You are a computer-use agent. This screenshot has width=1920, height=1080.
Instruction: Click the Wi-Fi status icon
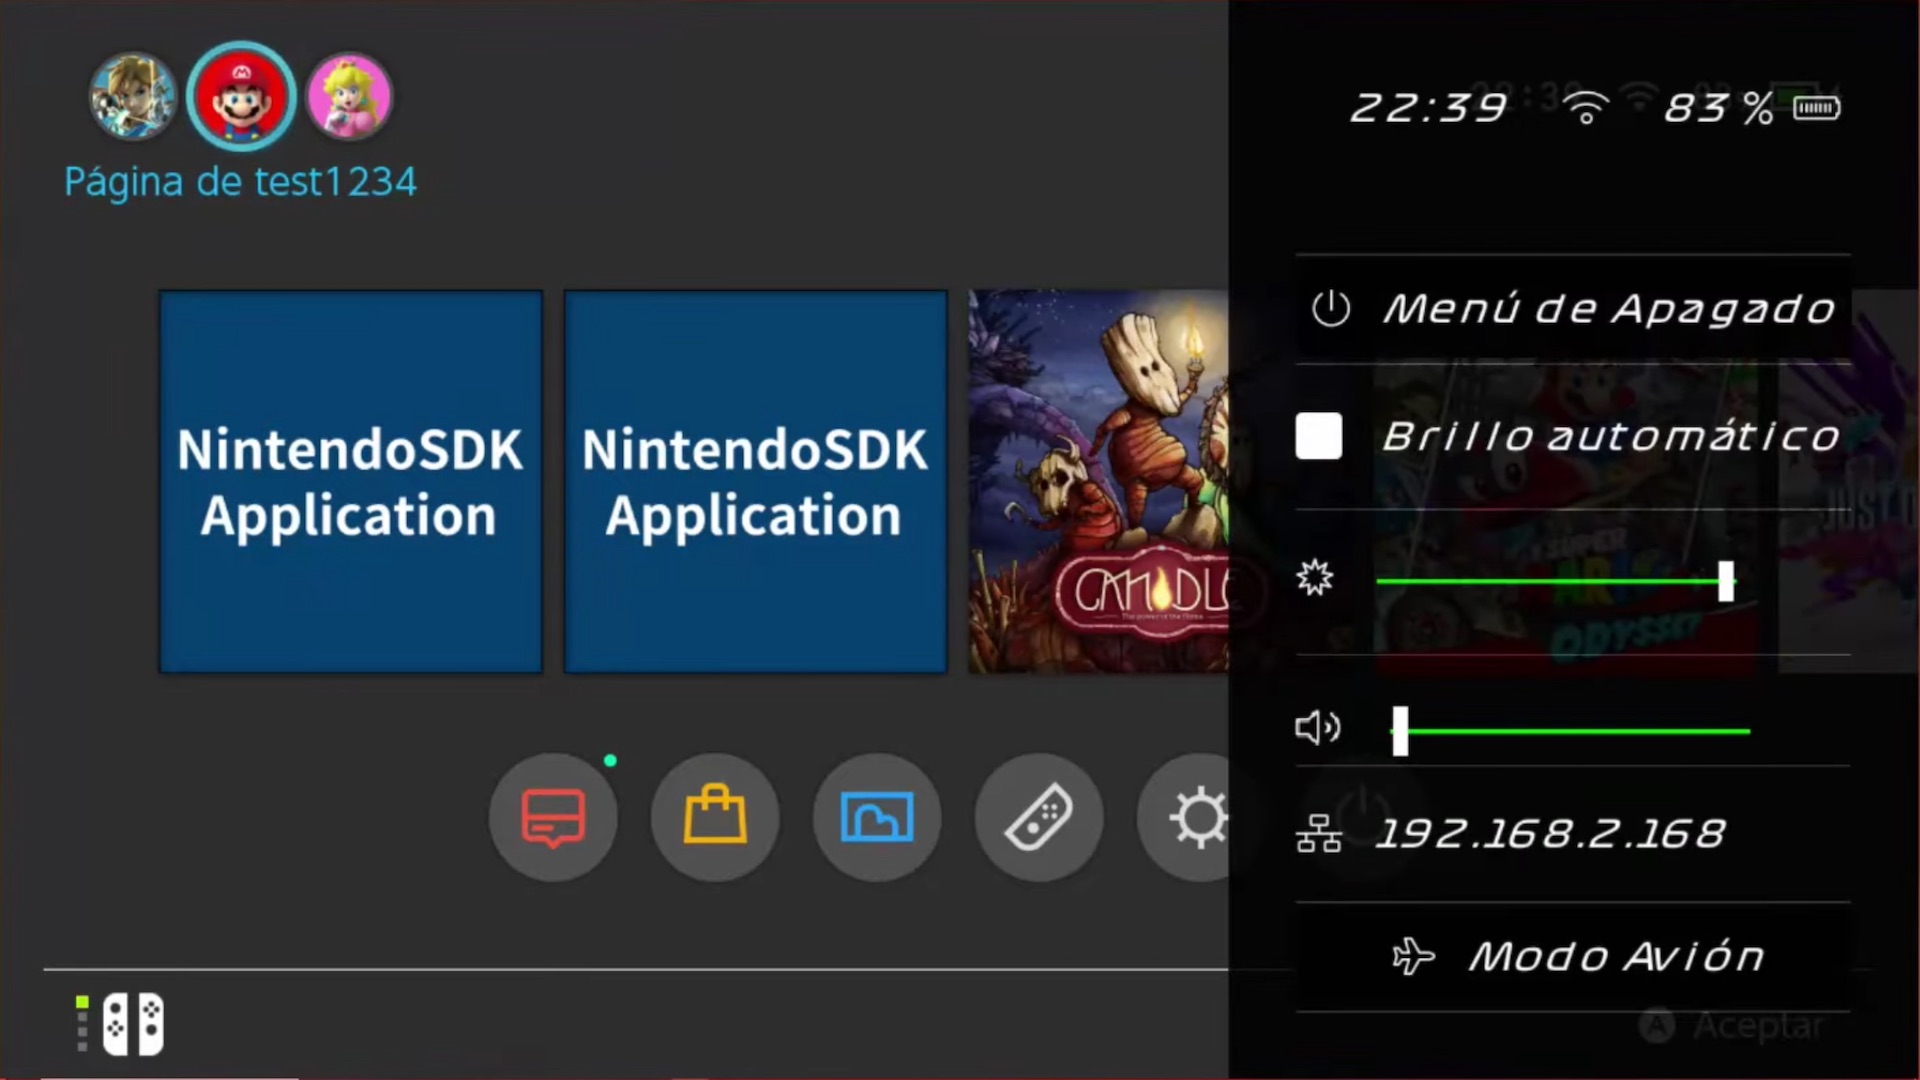point(1586,107)
